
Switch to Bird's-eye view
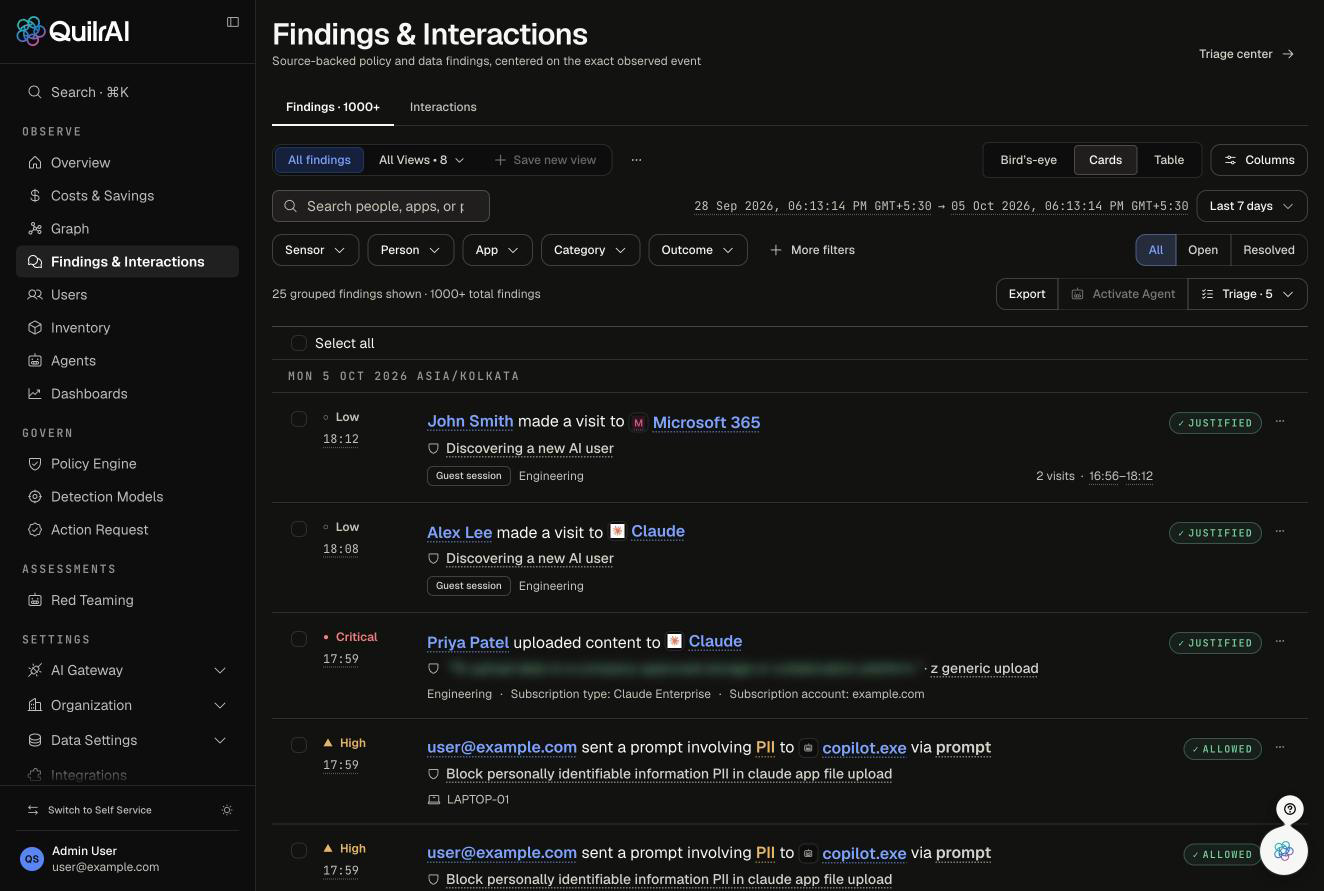point(1028,160)
